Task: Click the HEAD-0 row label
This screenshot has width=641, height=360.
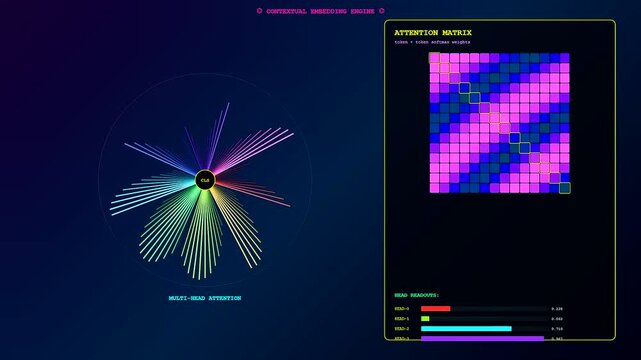Action: tap(402, 309)
